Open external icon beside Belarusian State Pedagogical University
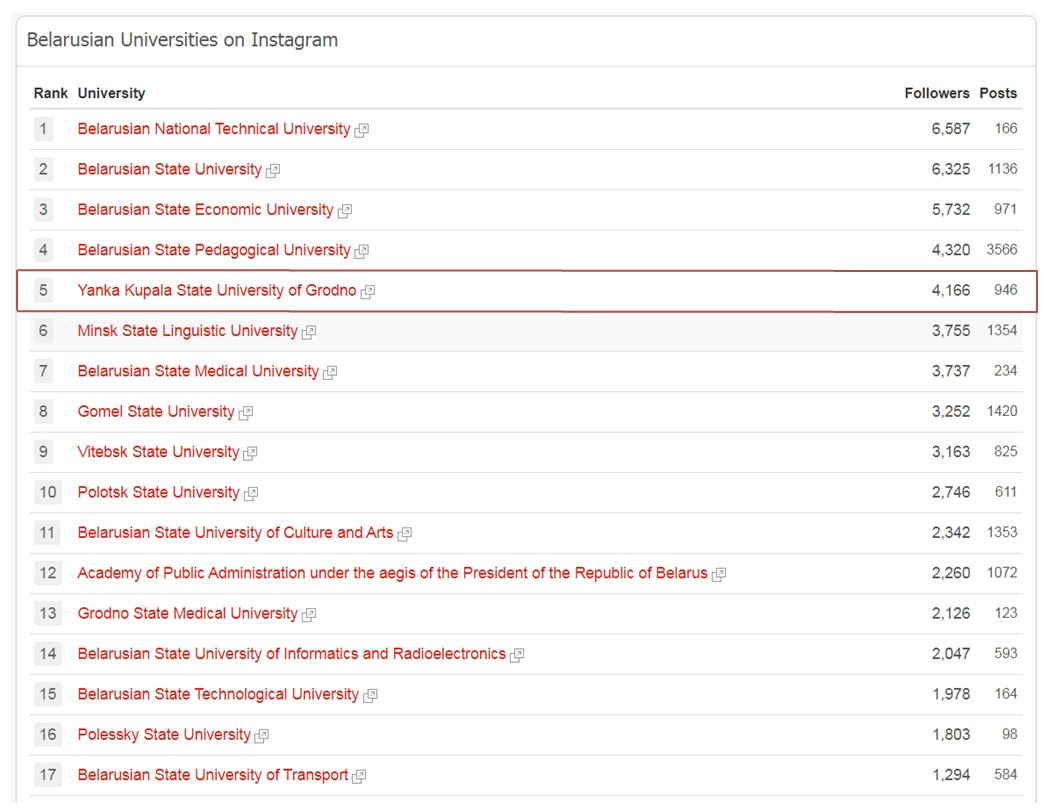Screen dimensions: 1045x811 pyautogui.click(x=362, y=251)
